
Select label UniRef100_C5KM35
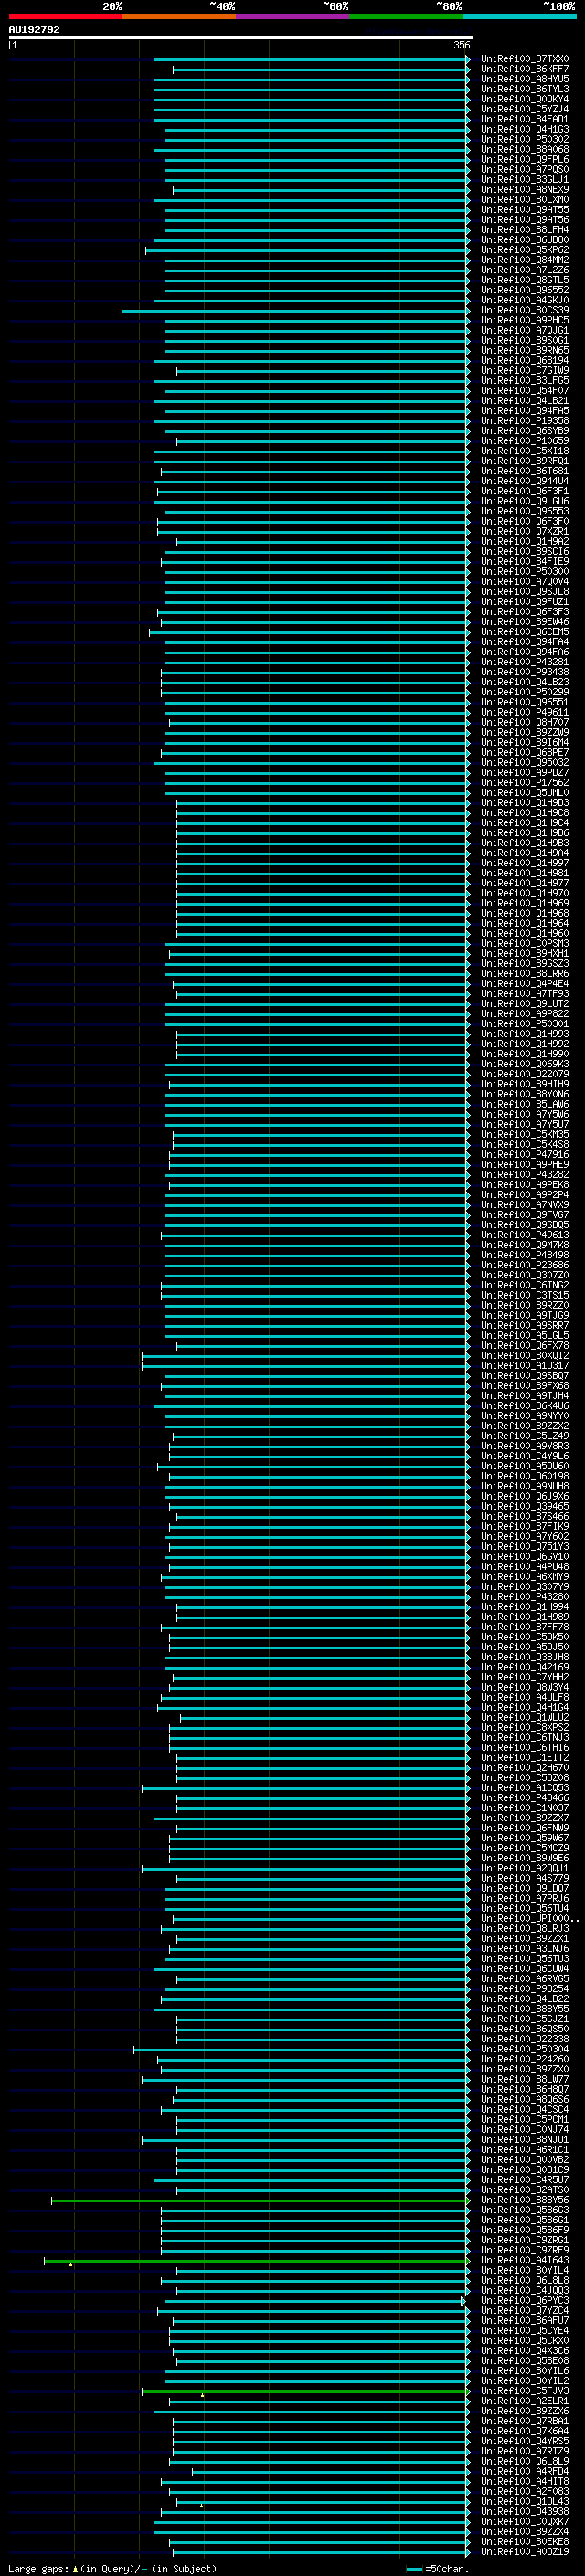click(x=524, y=1135)
